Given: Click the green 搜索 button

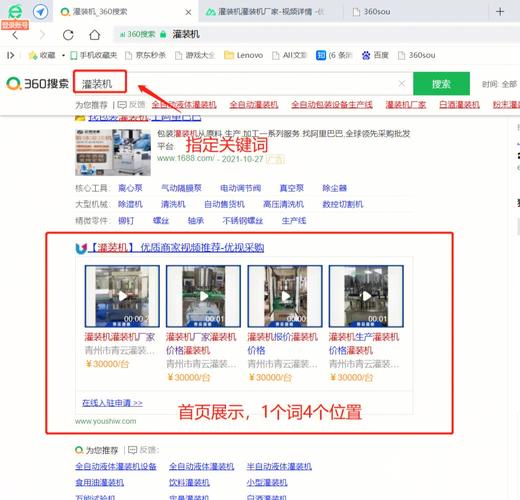Looking at the screenshot, I should [x=441, y=83].
